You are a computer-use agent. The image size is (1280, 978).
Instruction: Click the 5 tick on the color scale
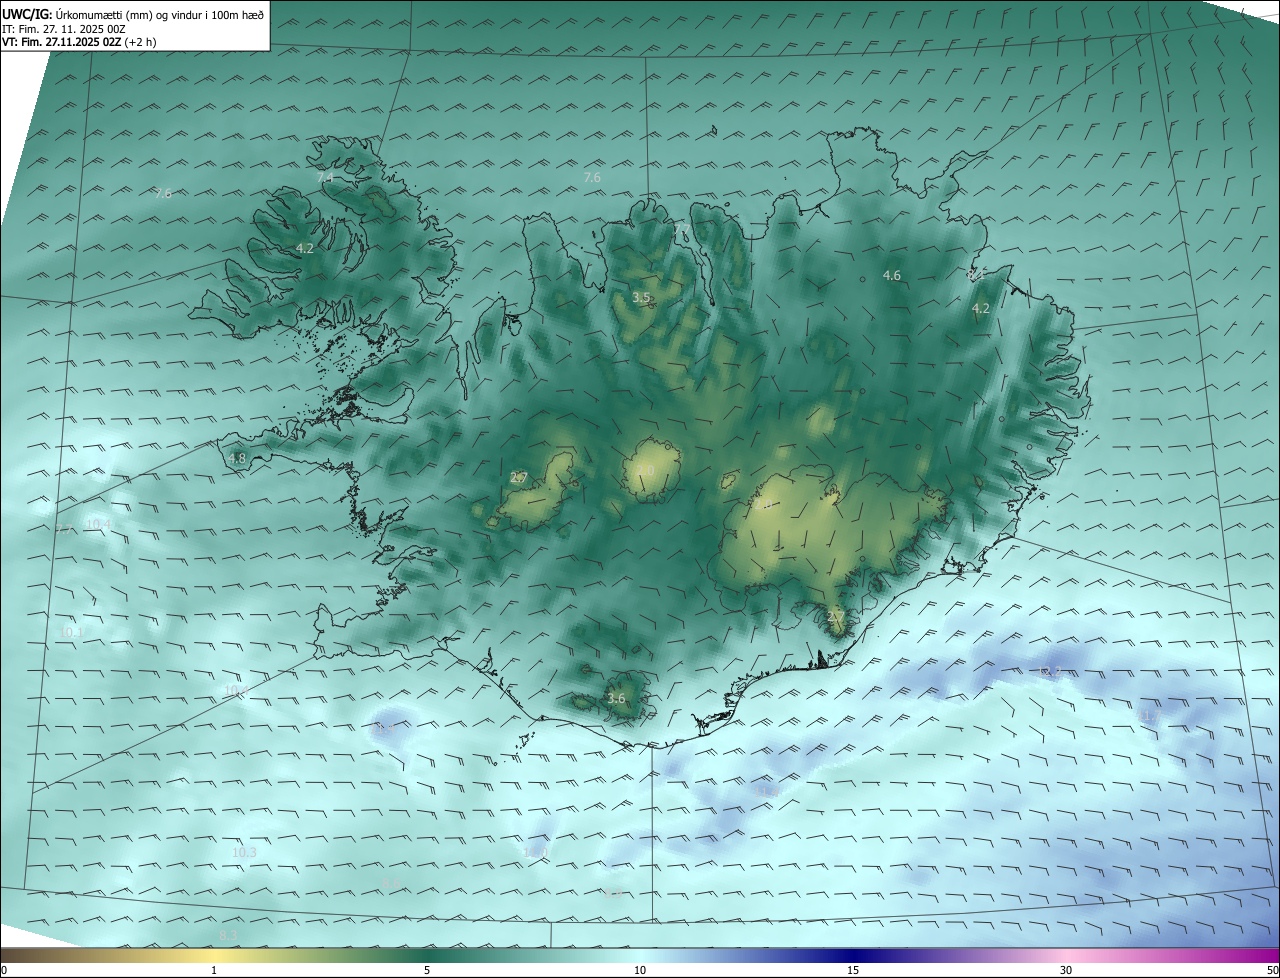pyautogui.click(x=427, y=970)
